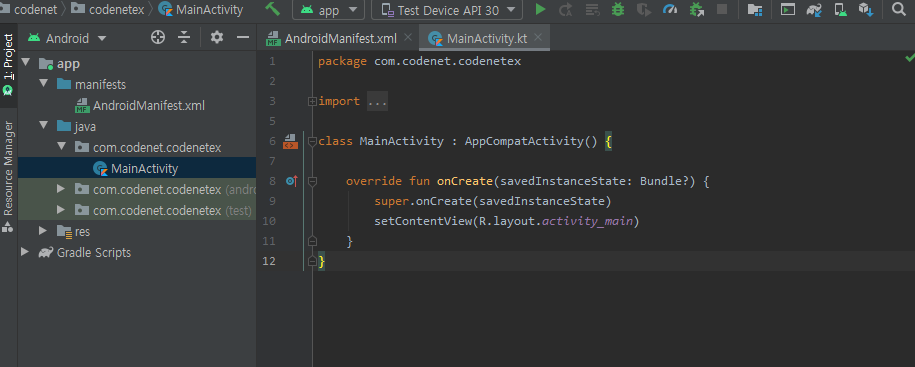Screen dimensions: 915x367
Task: Fold the MainActivity class at line 6
Action: (x=312, y=141)
